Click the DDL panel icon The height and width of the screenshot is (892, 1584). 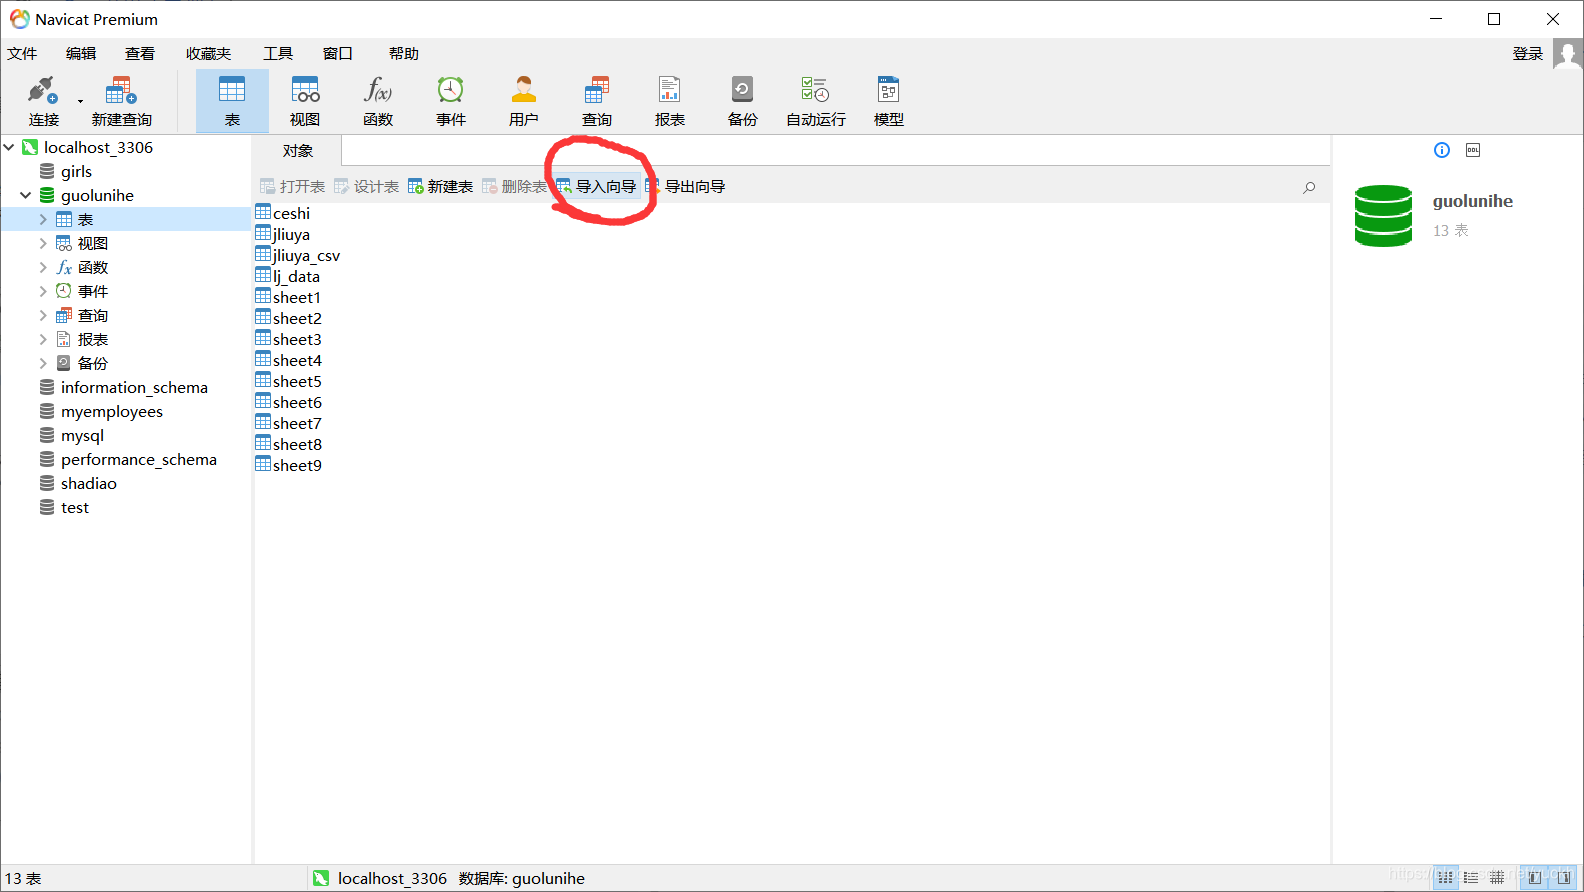[1473, 150]
